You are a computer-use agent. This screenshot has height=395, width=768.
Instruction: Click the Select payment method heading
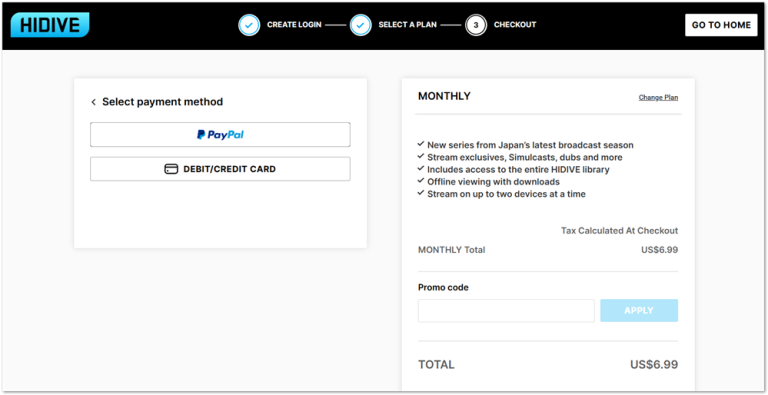163,102
